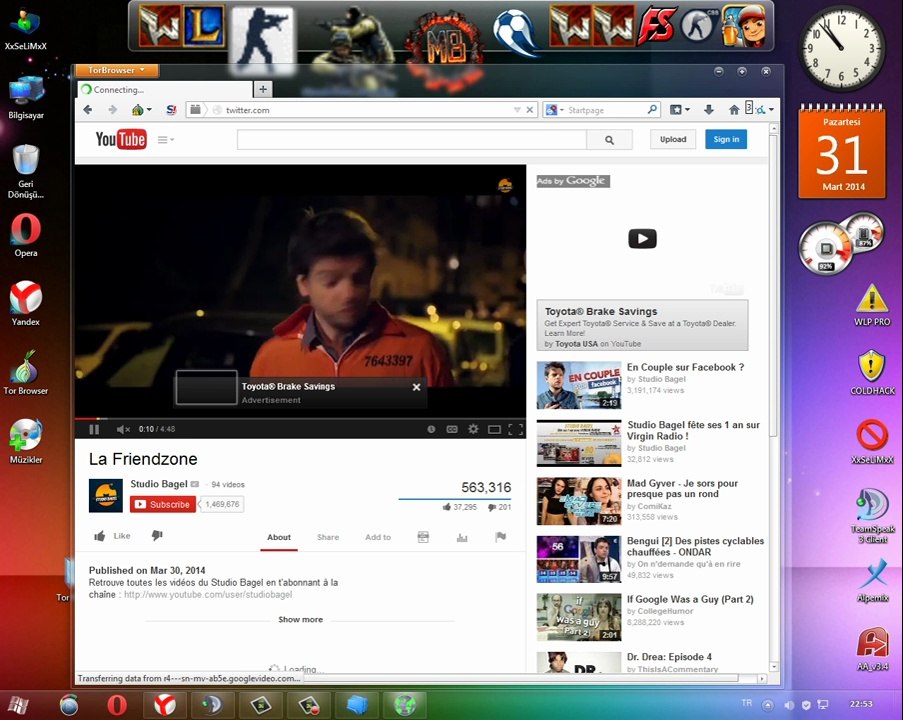Select the About tab
This screenshot has width=903, height=720.
tap(279, 537)
